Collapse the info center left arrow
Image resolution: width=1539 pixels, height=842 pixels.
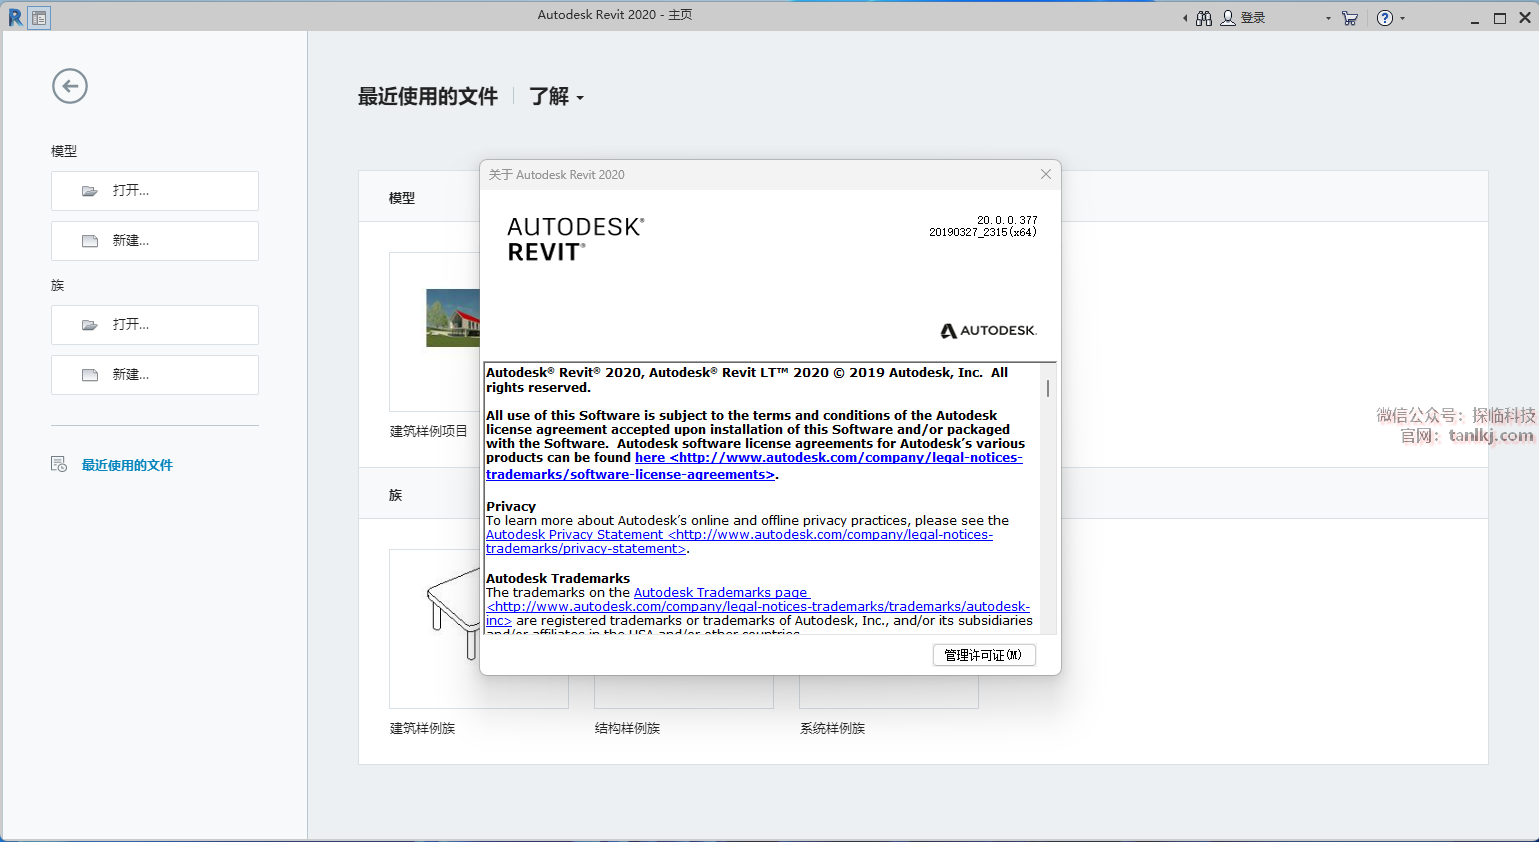(x=1185, y=18)
